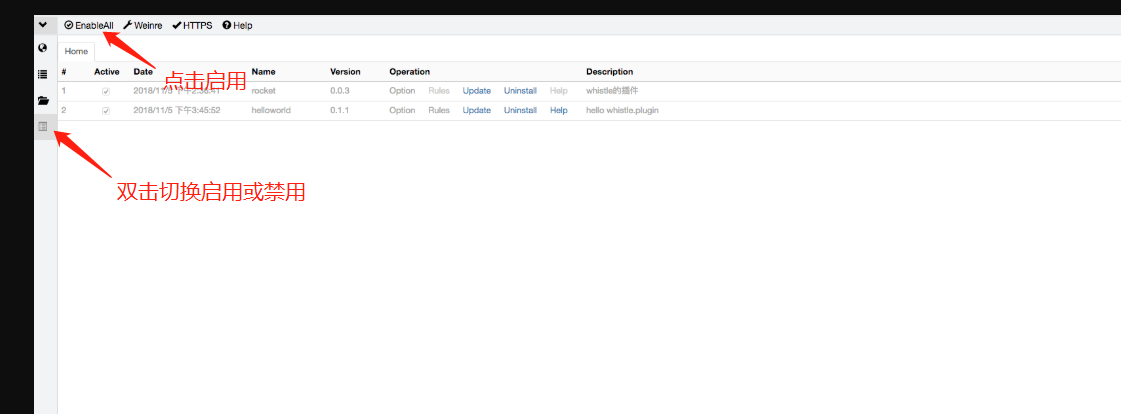
Task: Click Option for rocket plugin
Action: tap(402, 91)
